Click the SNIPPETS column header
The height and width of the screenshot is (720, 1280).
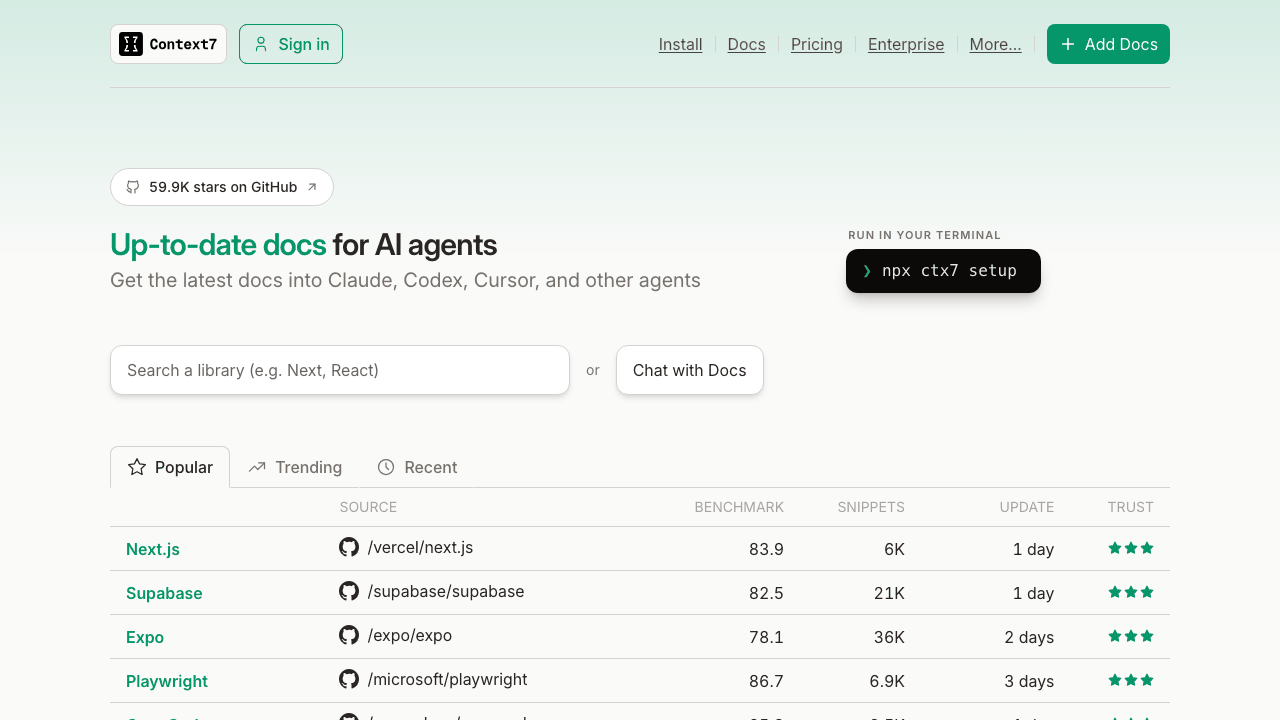(871, 507)
